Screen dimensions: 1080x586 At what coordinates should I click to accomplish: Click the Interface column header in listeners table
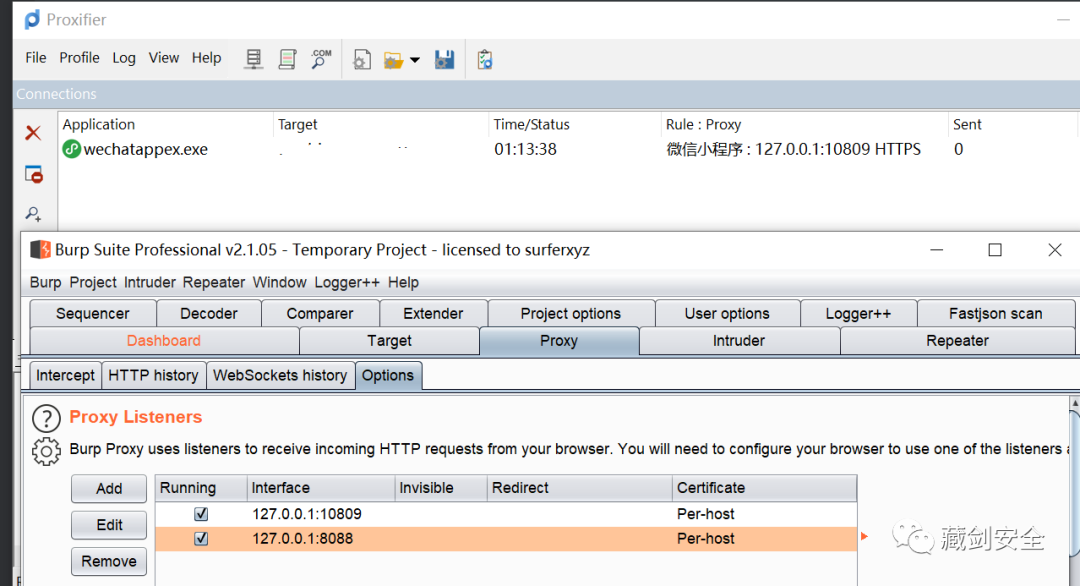[x=320, y=488]
